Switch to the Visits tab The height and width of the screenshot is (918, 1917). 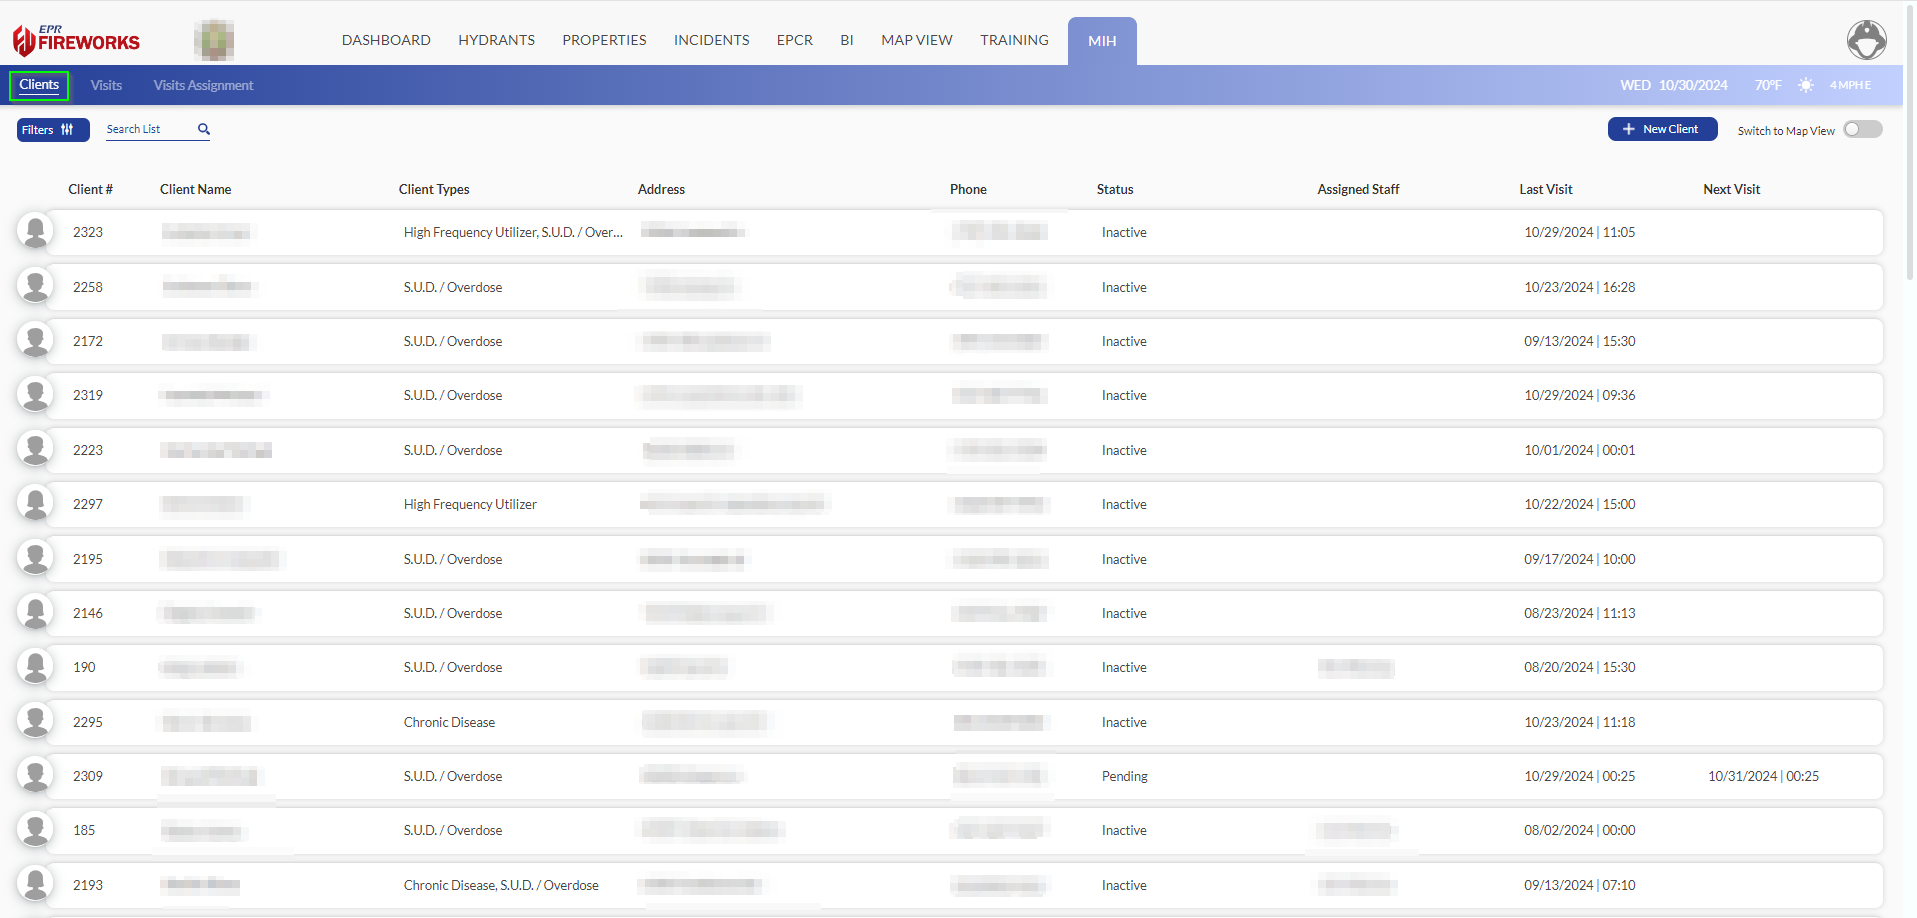pos(106,85)
